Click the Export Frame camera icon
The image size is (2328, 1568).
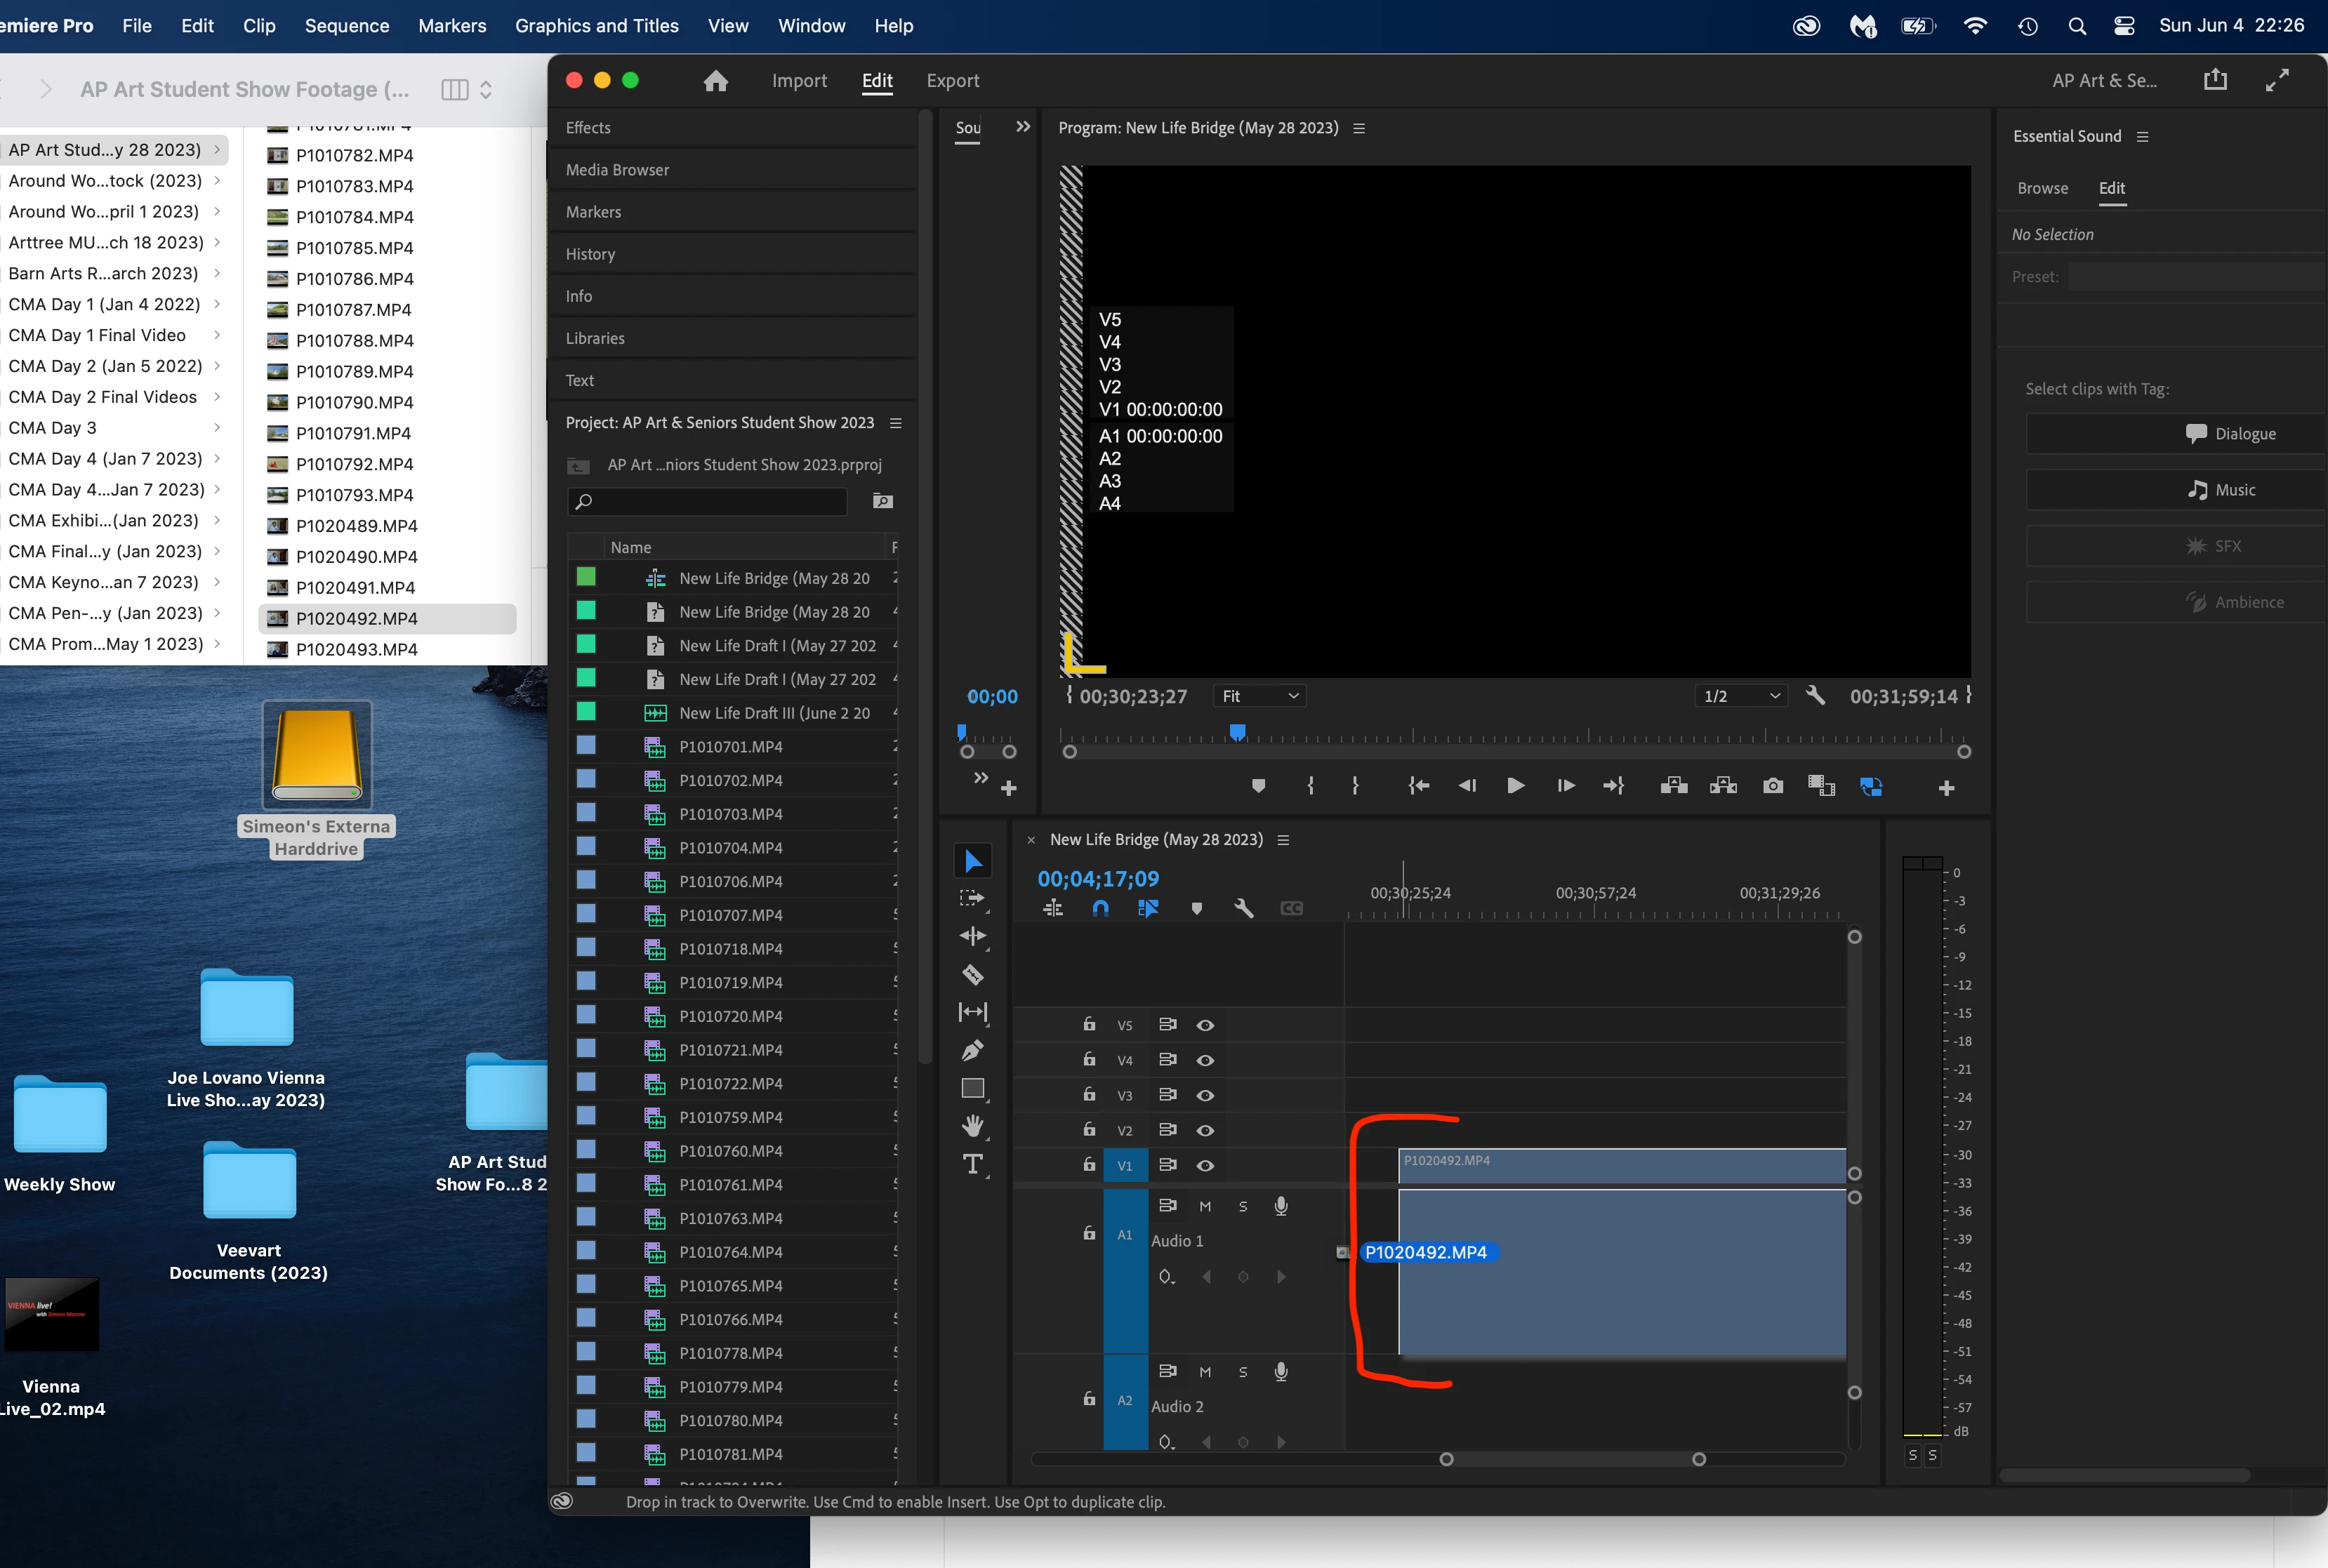(1772, 786)
